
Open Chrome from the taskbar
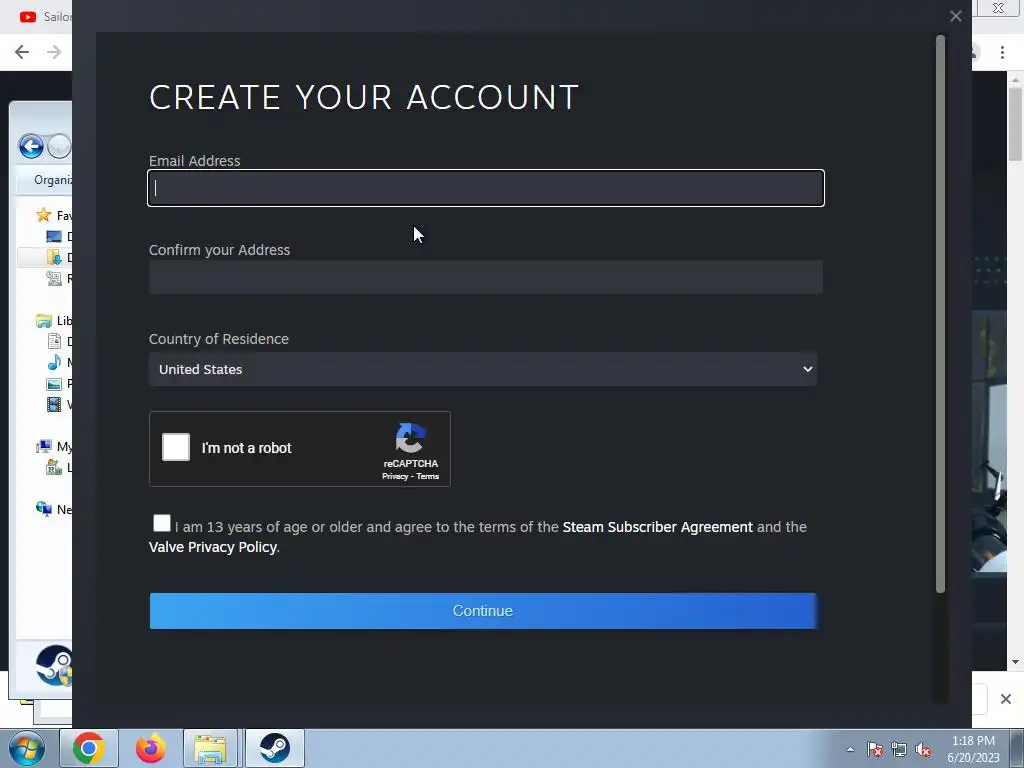pyautogui.click(x=89, y=748)
